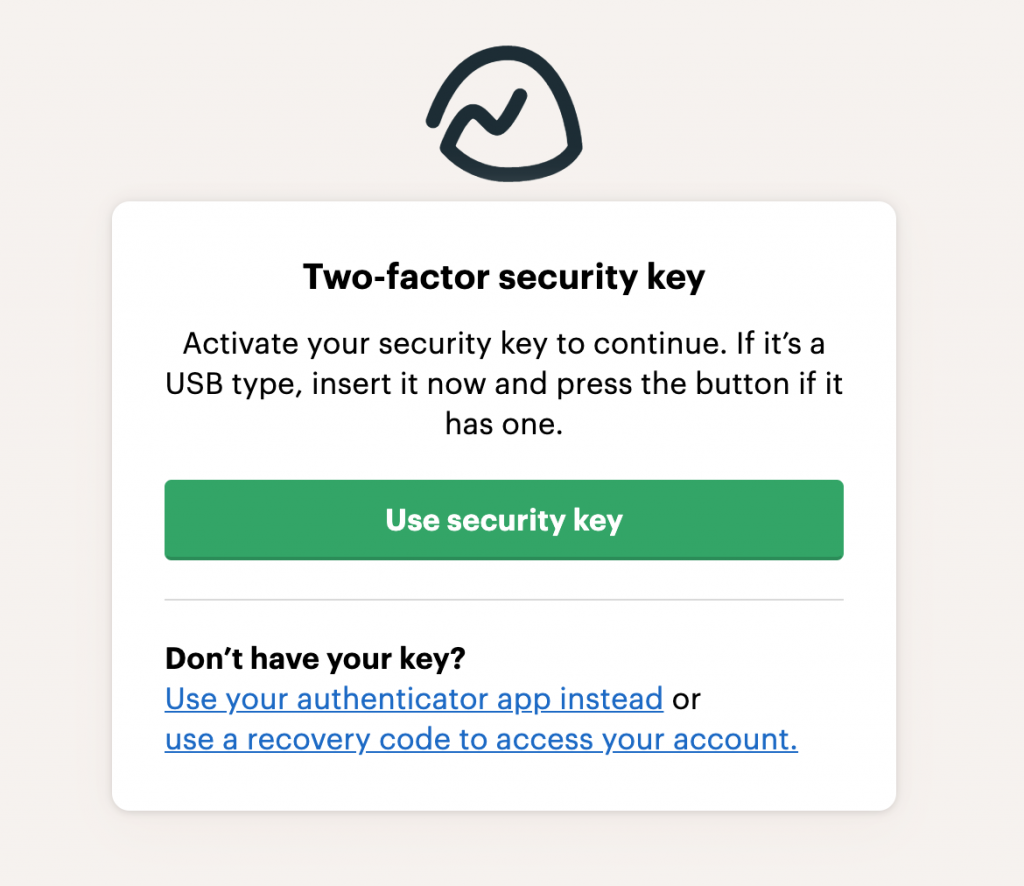
Task: Click the word "instead" in the authenticator link
Action: point(611,698)
